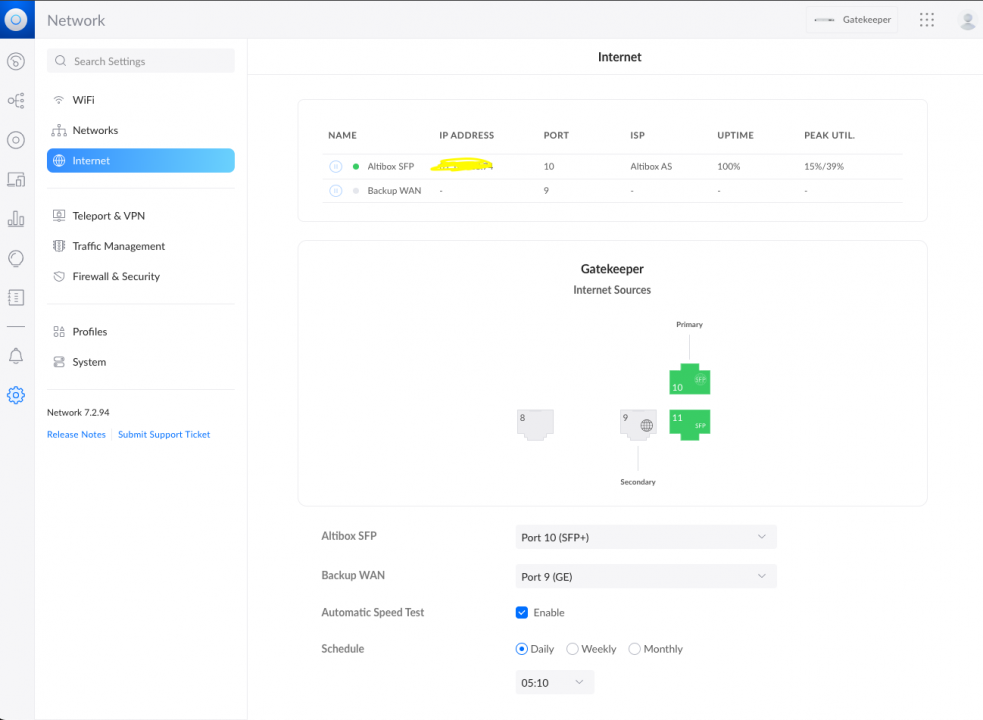Go to WiFi settings
The image size is (983, 720).
tap(83, 100)
